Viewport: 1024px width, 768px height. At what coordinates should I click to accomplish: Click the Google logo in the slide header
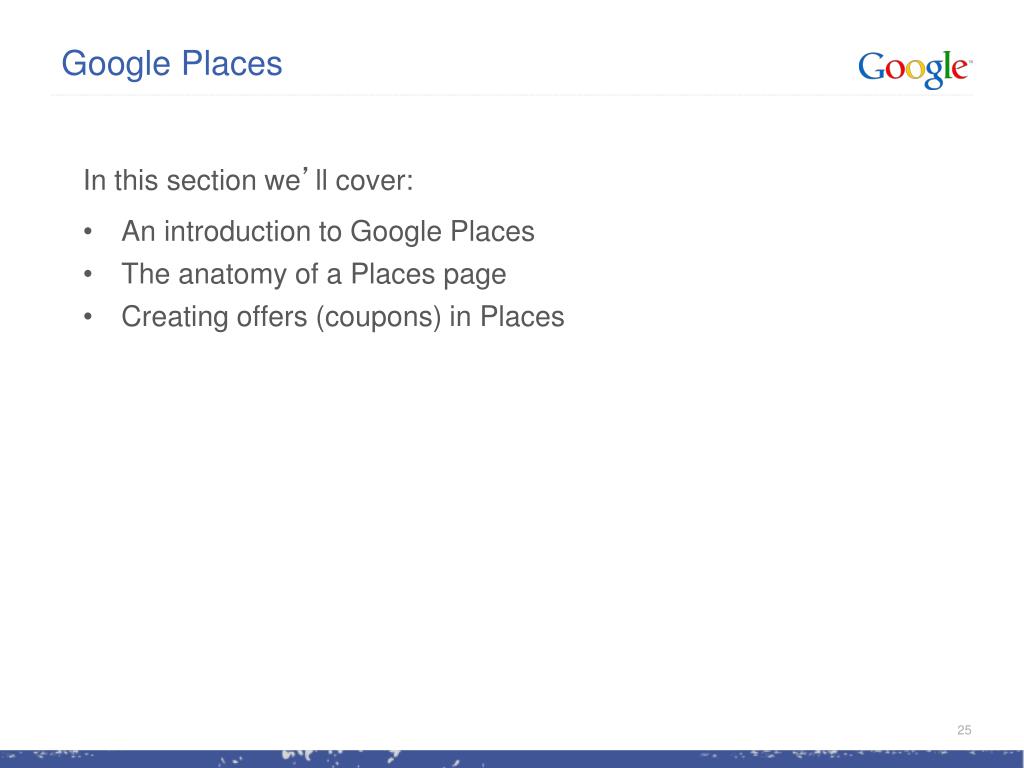tap(915, 69)
